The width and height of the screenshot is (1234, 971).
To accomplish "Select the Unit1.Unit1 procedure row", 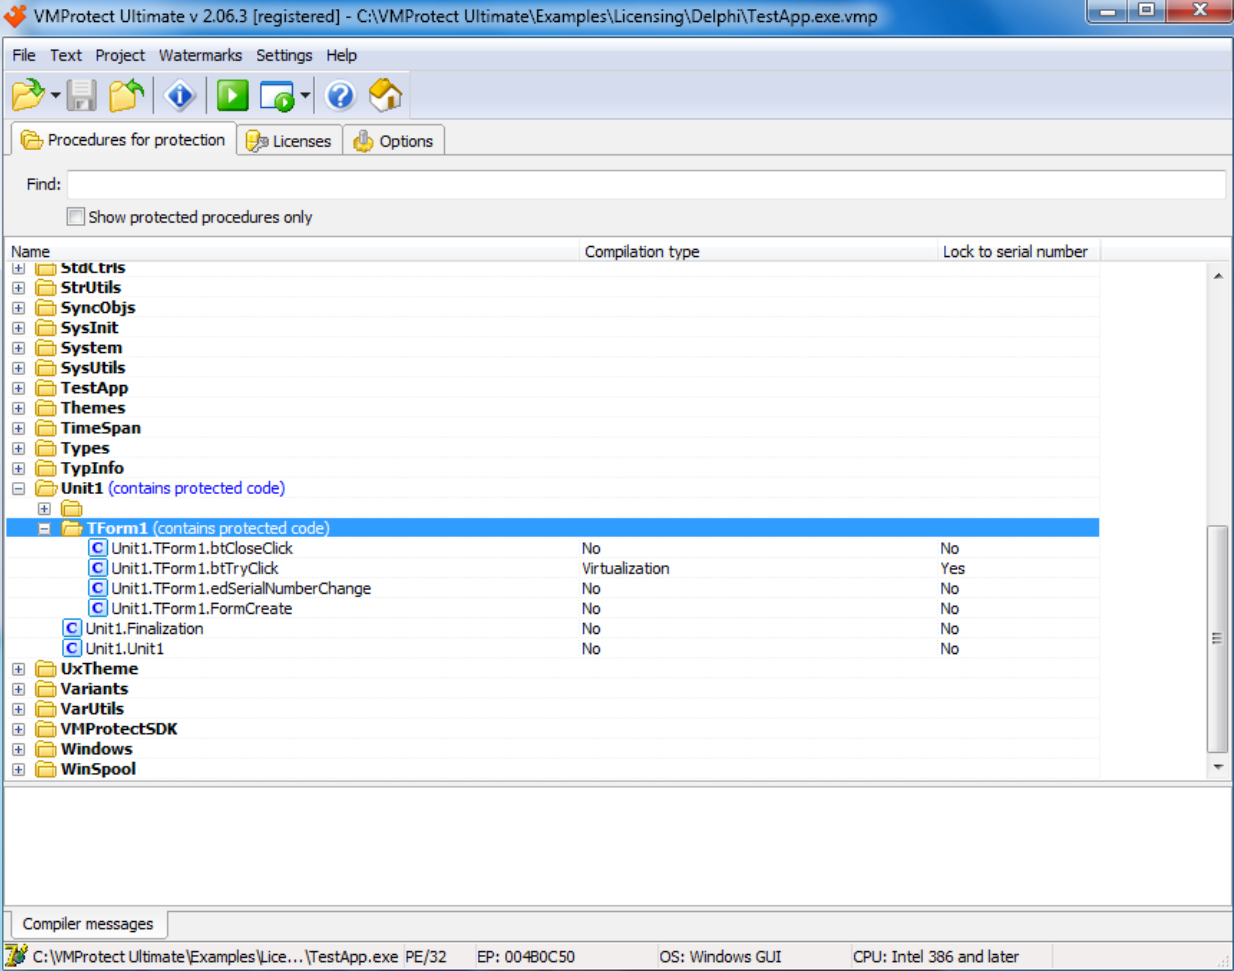I will [x=124, y=648].
